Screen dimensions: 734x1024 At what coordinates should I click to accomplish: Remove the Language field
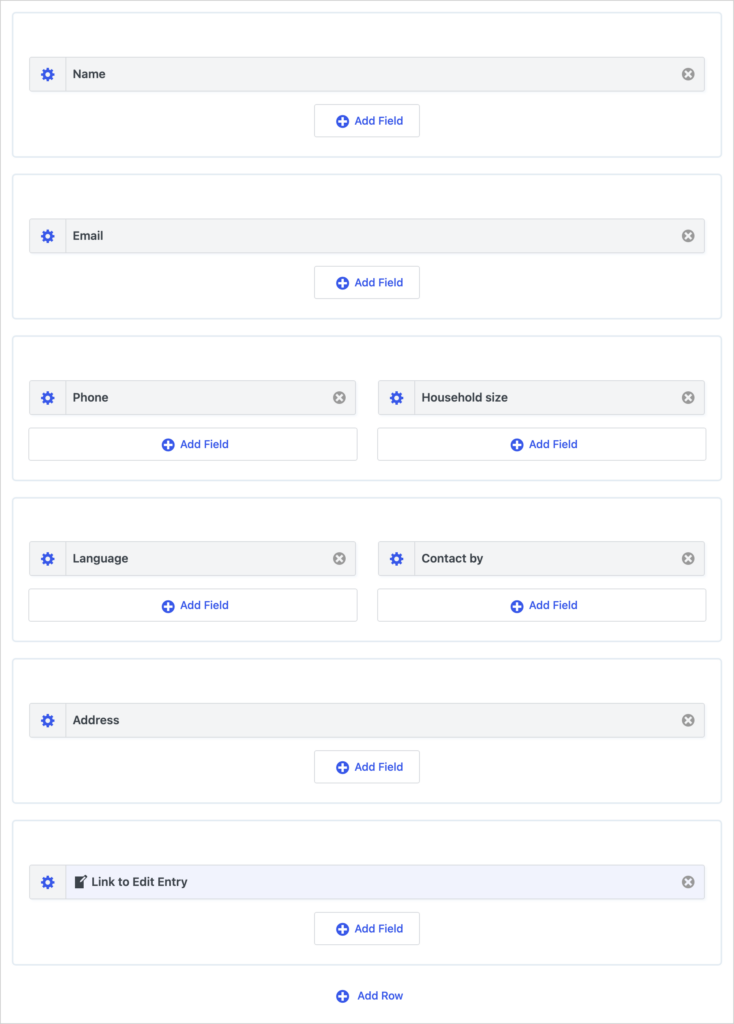coord(340,558)
